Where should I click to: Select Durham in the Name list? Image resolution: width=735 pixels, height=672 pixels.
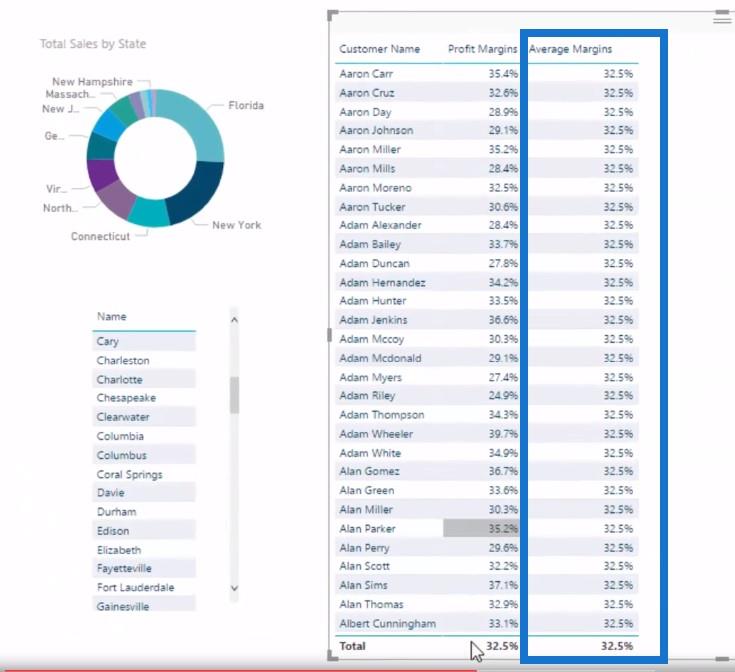(x=143, y=512)
